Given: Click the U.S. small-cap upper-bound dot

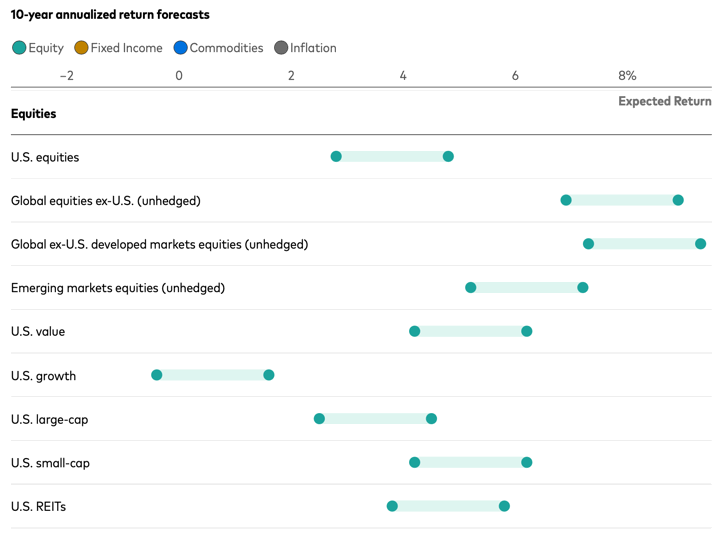Looking at the screenshot, I should pos(527,463).
